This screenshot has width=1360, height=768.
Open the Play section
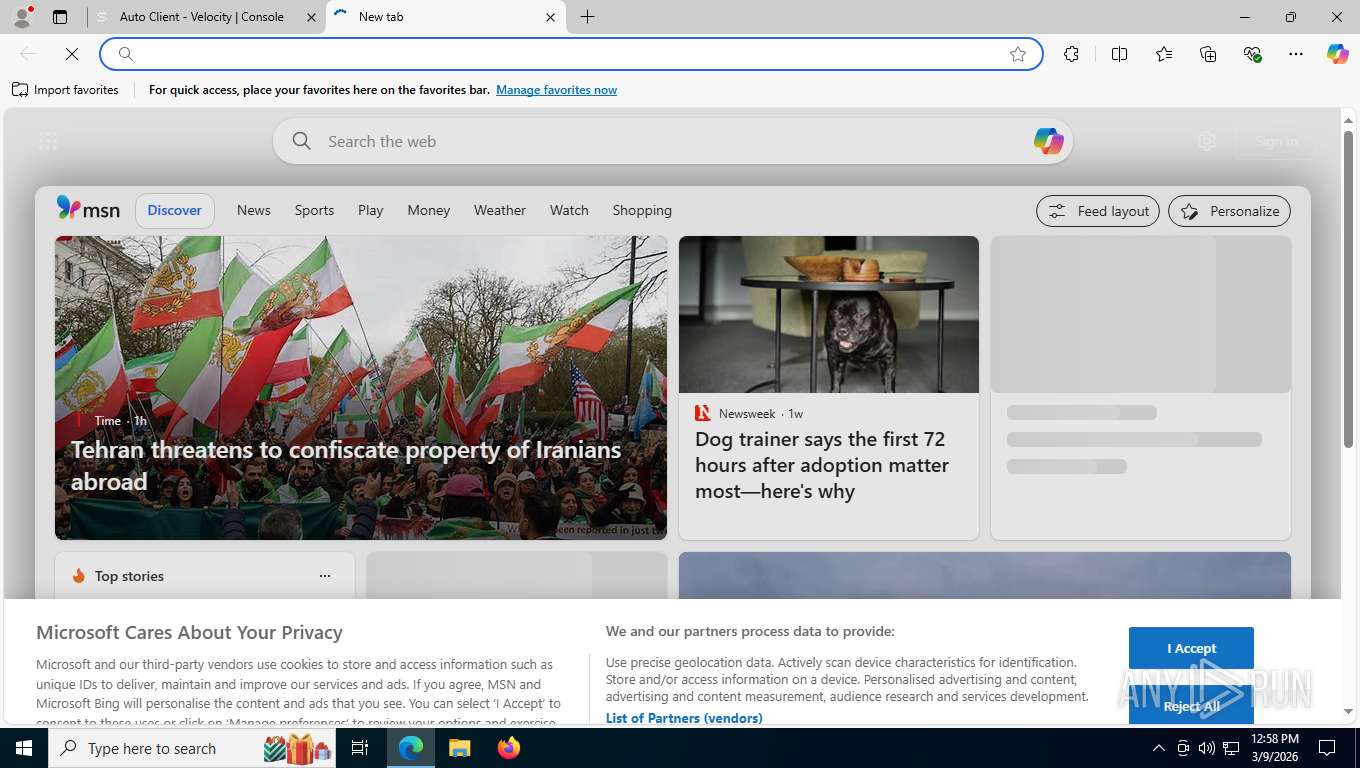pos(371,210)
